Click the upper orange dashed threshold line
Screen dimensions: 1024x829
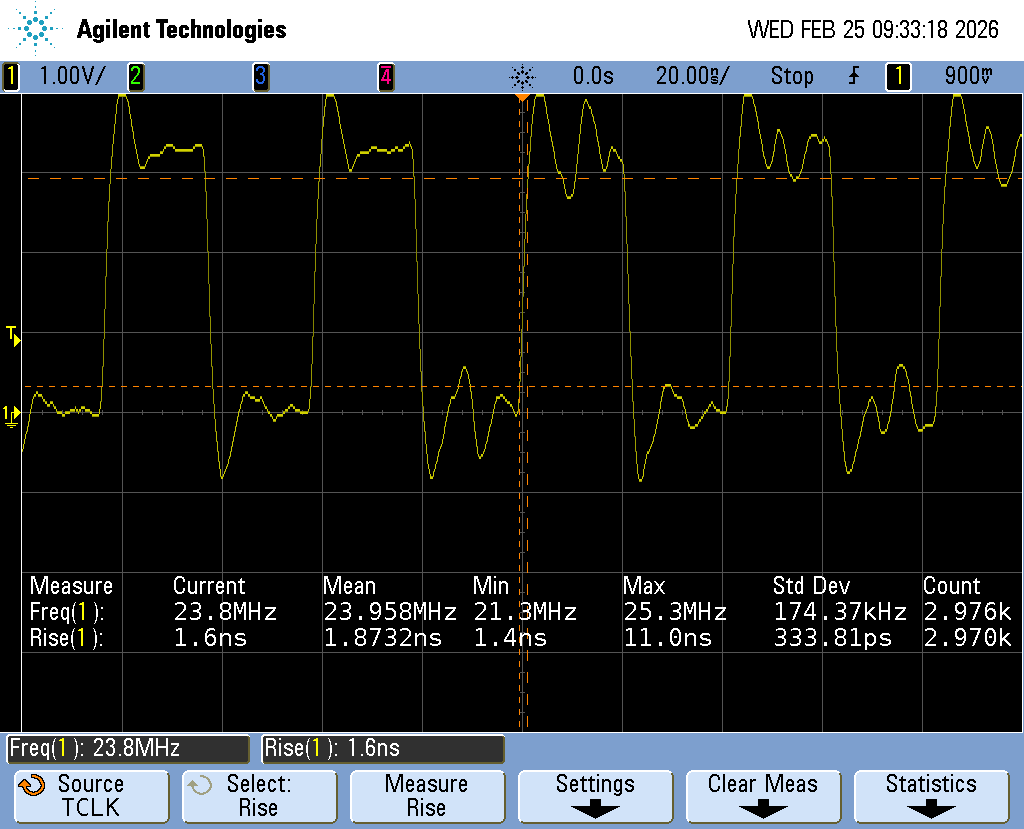pos(300,178)
